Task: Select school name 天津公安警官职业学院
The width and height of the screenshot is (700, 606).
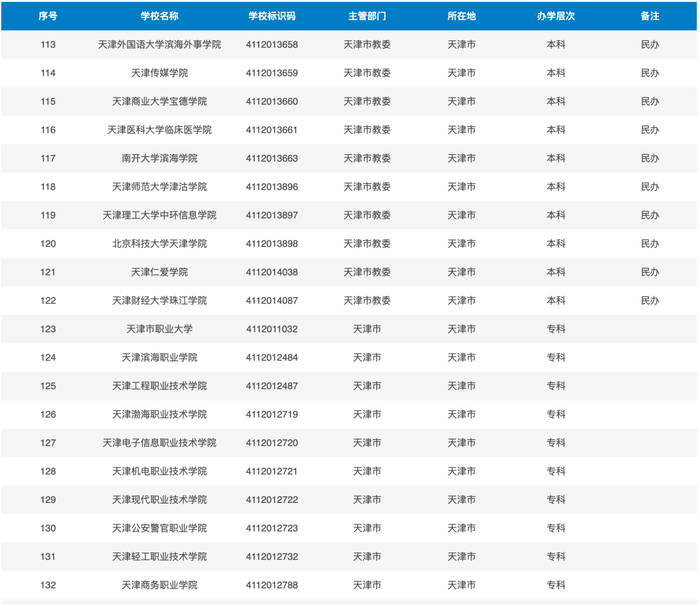Action: point(159,529)
